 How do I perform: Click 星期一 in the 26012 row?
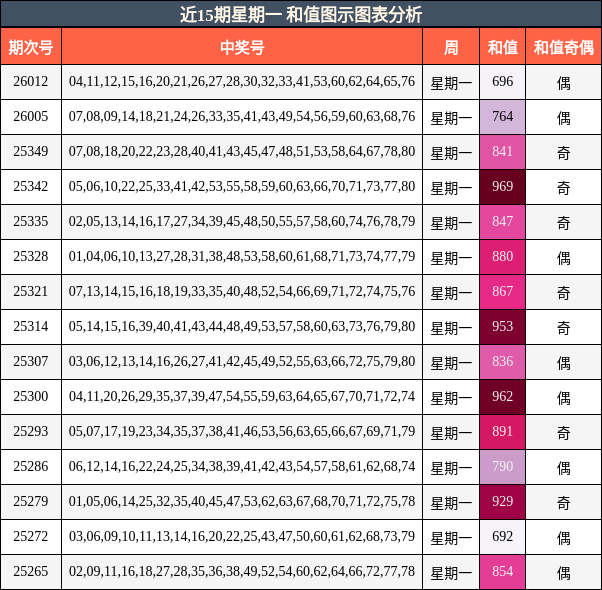point(451,83)
